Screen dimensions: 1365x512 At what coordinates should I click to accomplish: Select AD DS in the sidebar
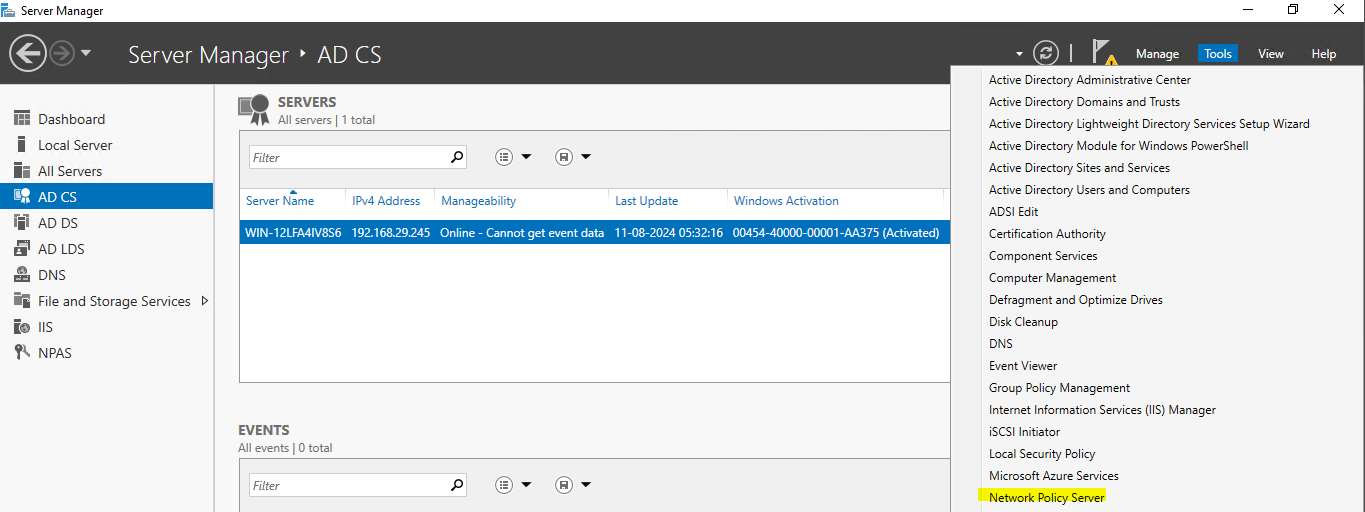tap(58, 223)
